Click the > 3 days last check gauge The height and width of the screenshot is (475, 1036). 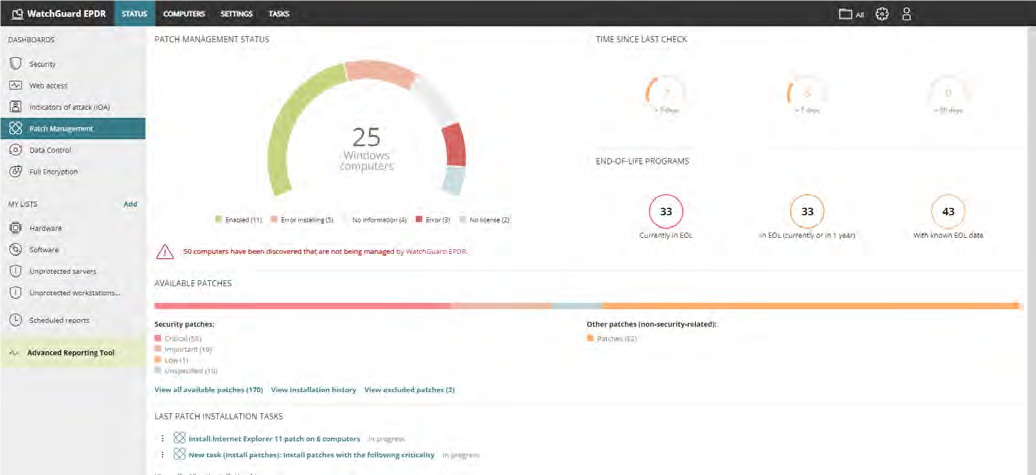(666, 94)
